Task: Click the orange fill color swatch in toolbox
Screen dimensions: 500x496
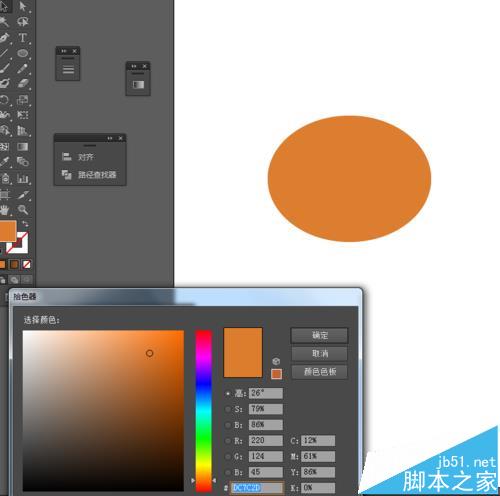Action: (x=7, y=231)
